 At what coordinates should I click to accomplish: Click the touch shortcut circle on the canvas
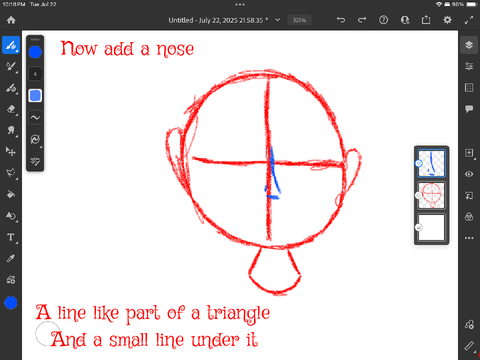(x=48, y=334)
